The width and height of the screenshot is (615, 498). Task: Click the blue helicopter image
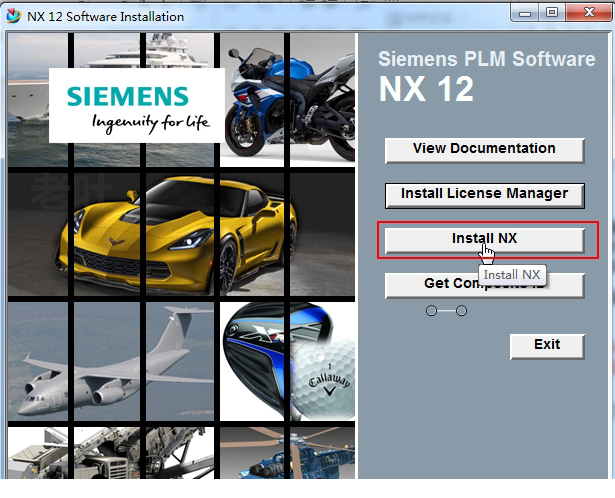point(288,453)
